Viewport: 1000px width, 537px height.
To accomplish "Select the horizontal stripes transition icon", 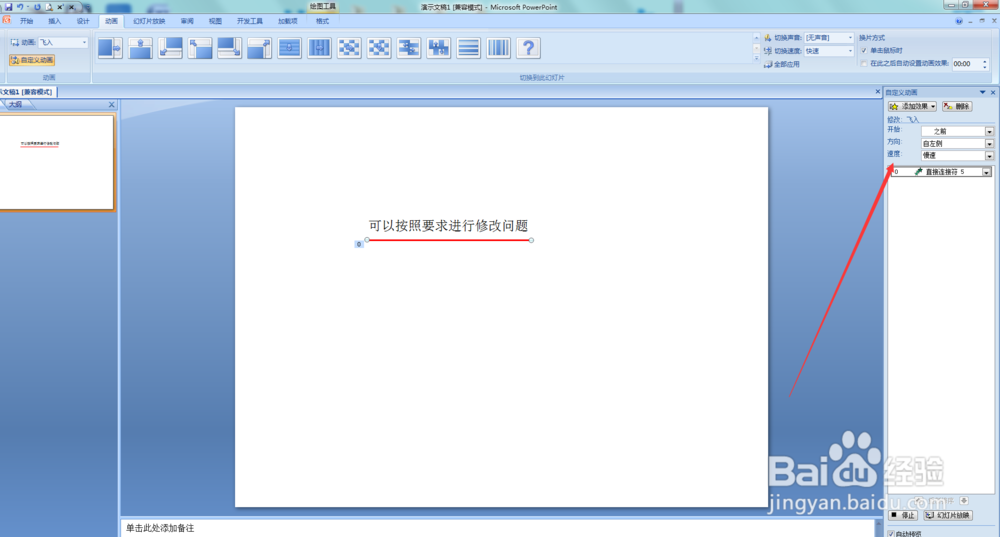I will coord(468,48).
